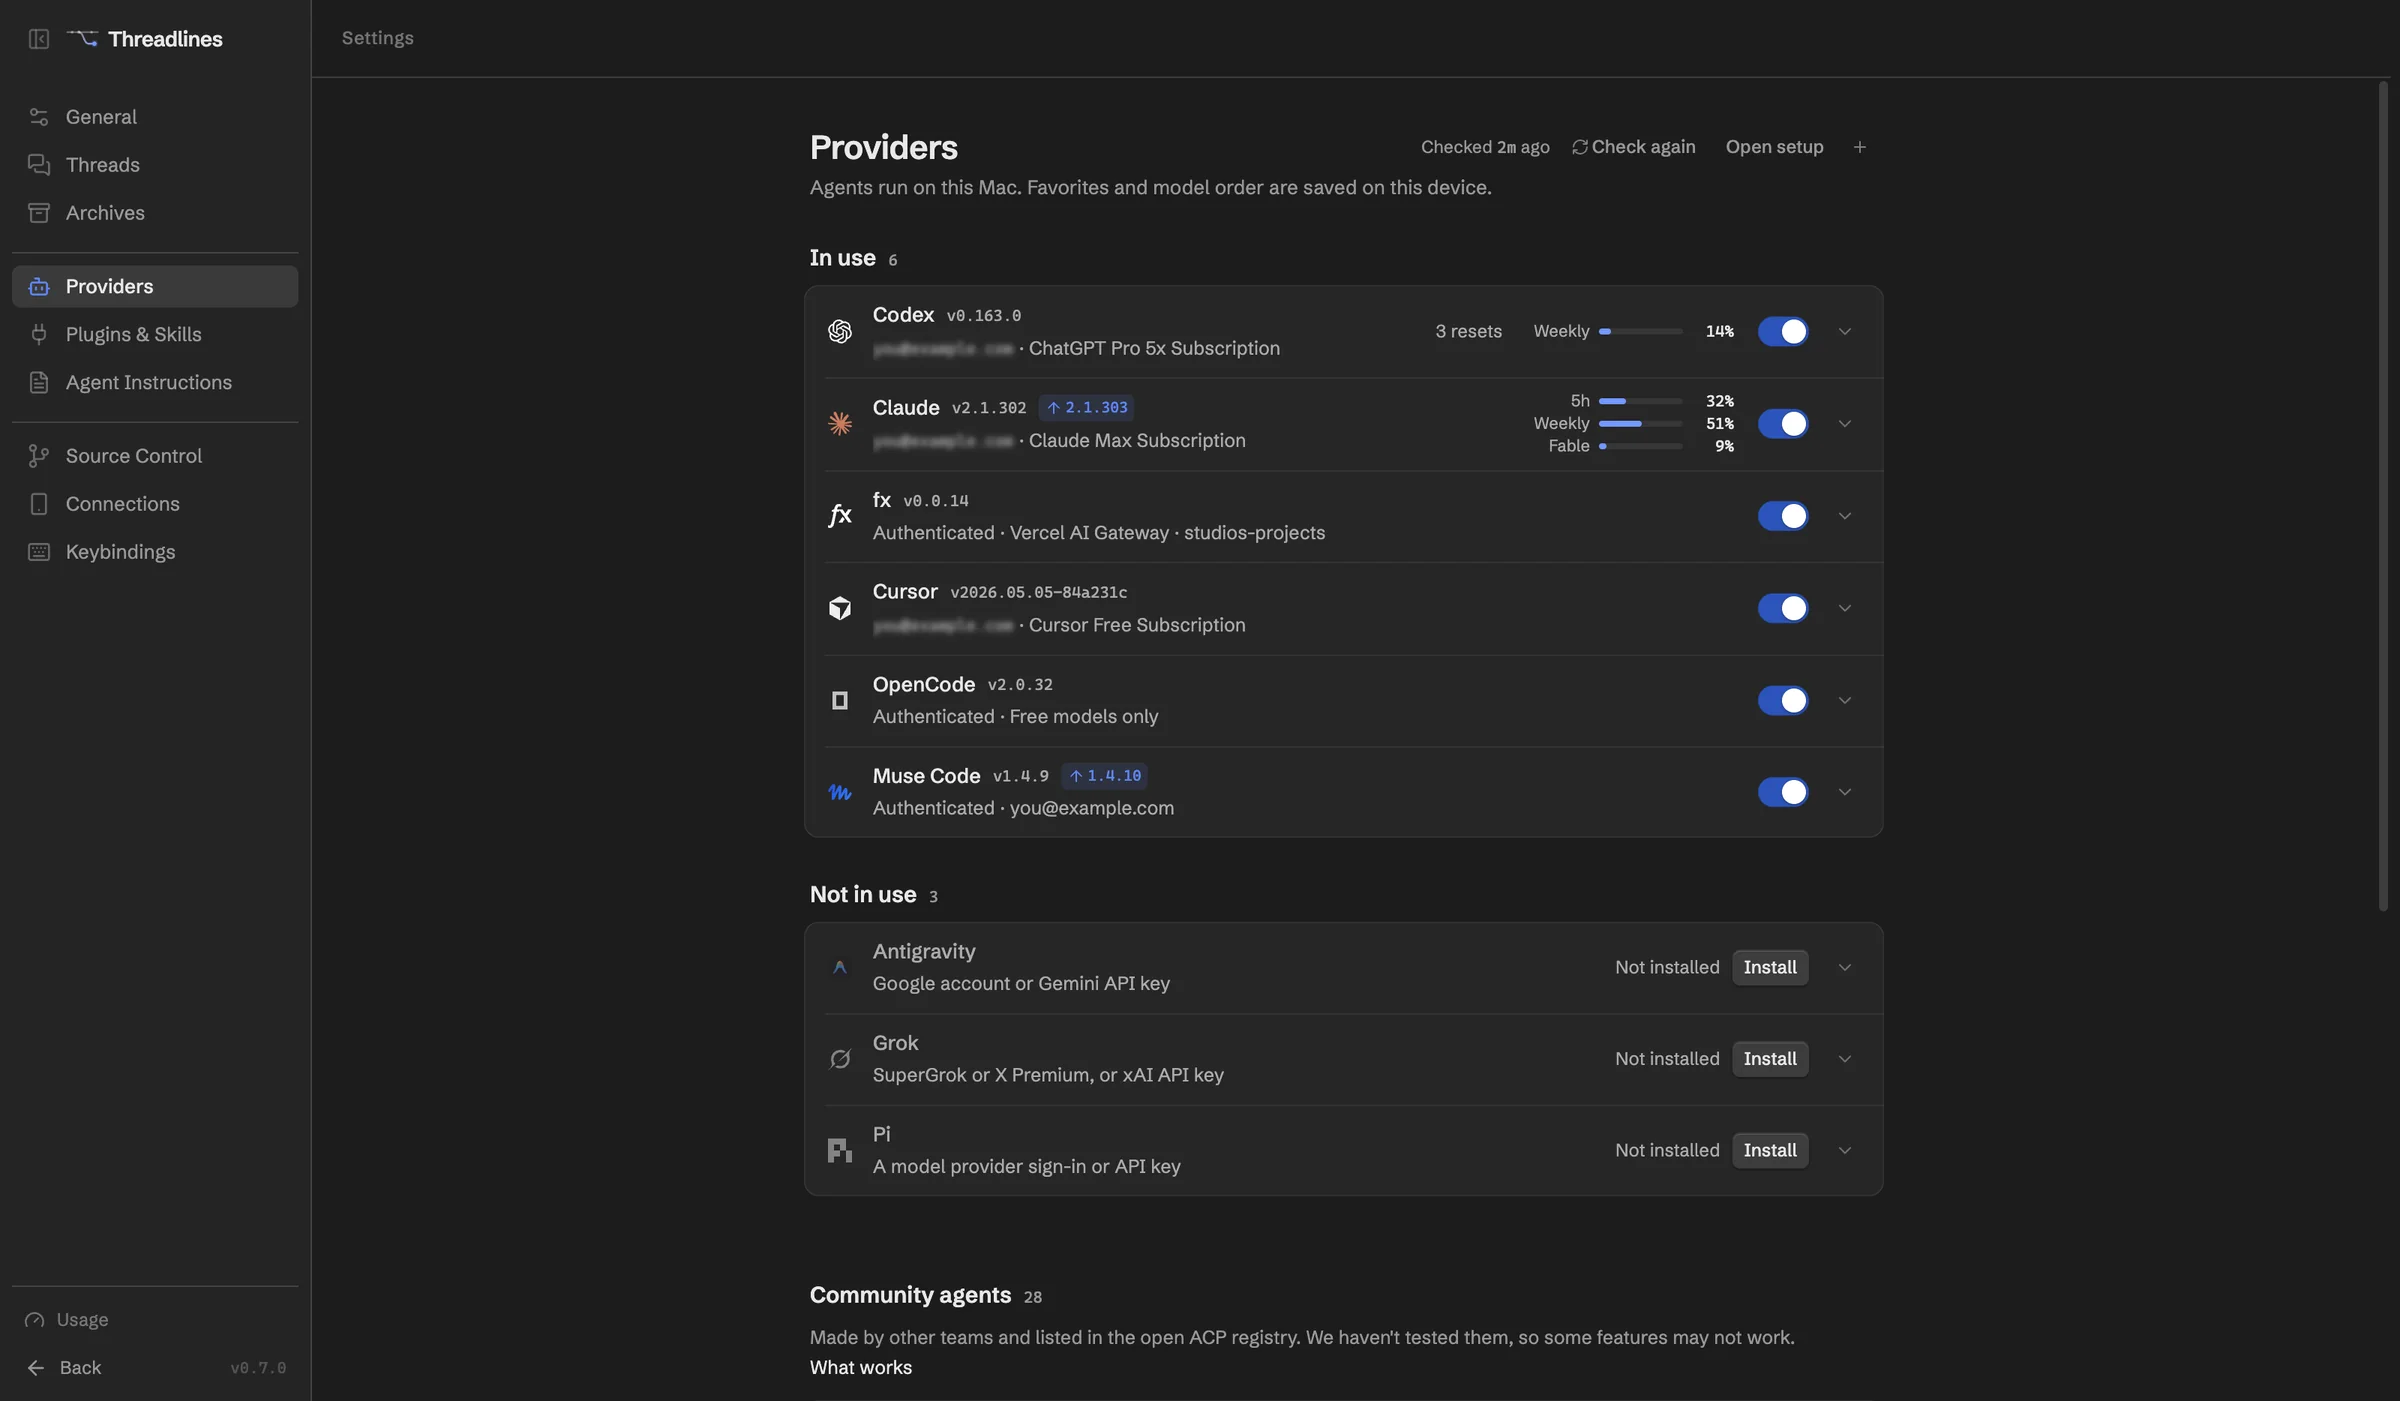The width and height of the screenshot is (2400, 1401).
Task: Open the Plugins & Skills section
Action: coord(155,334)
